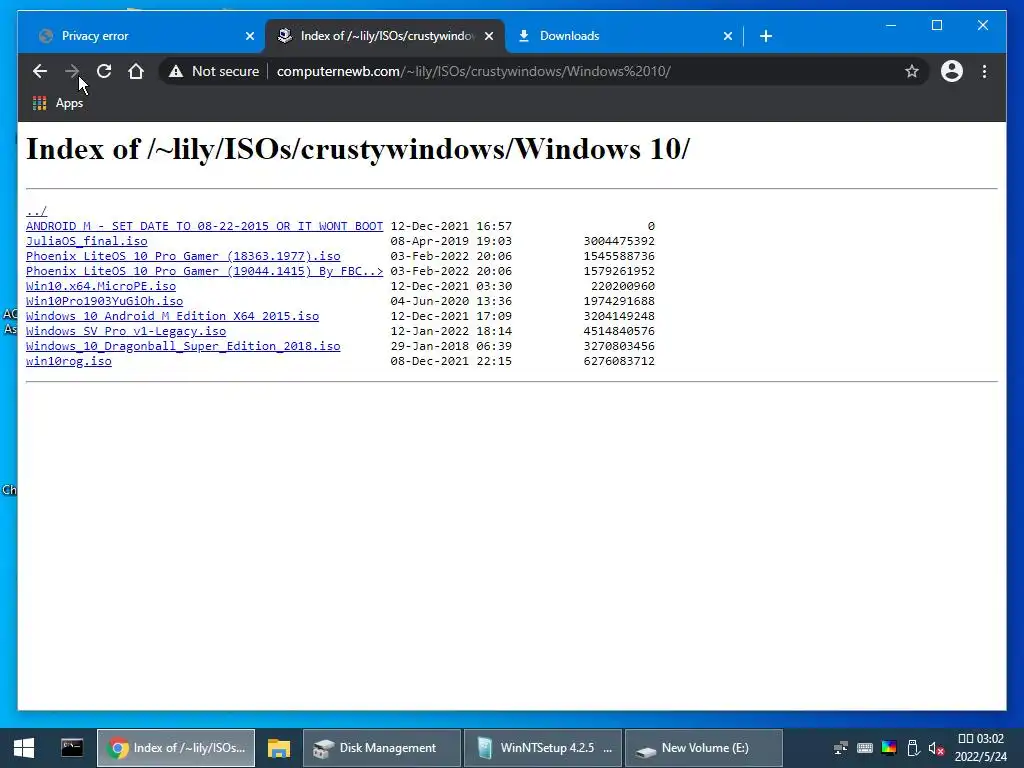The width and height of the screenshot is (1024, 768).
Task: Open the ANDROID M SET DATE link
Action: [204, 226]
